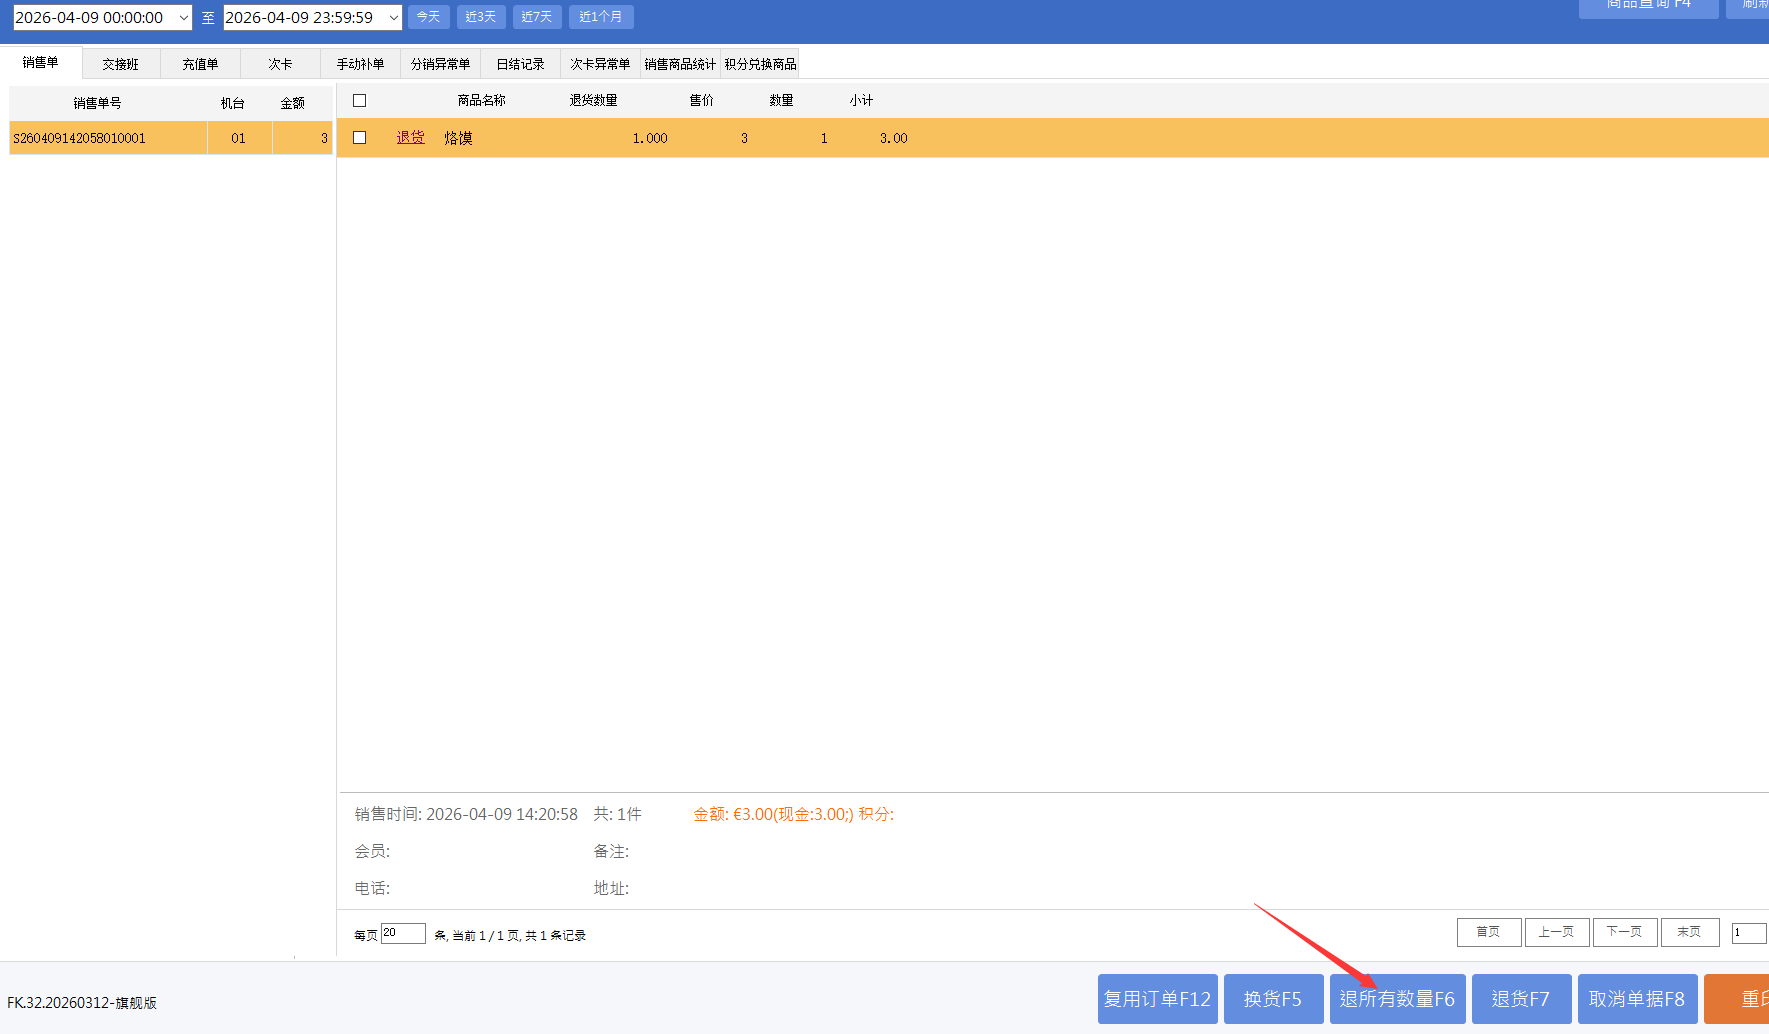
Task: Go to next page with 下一页
Action: coord(1624,932)
